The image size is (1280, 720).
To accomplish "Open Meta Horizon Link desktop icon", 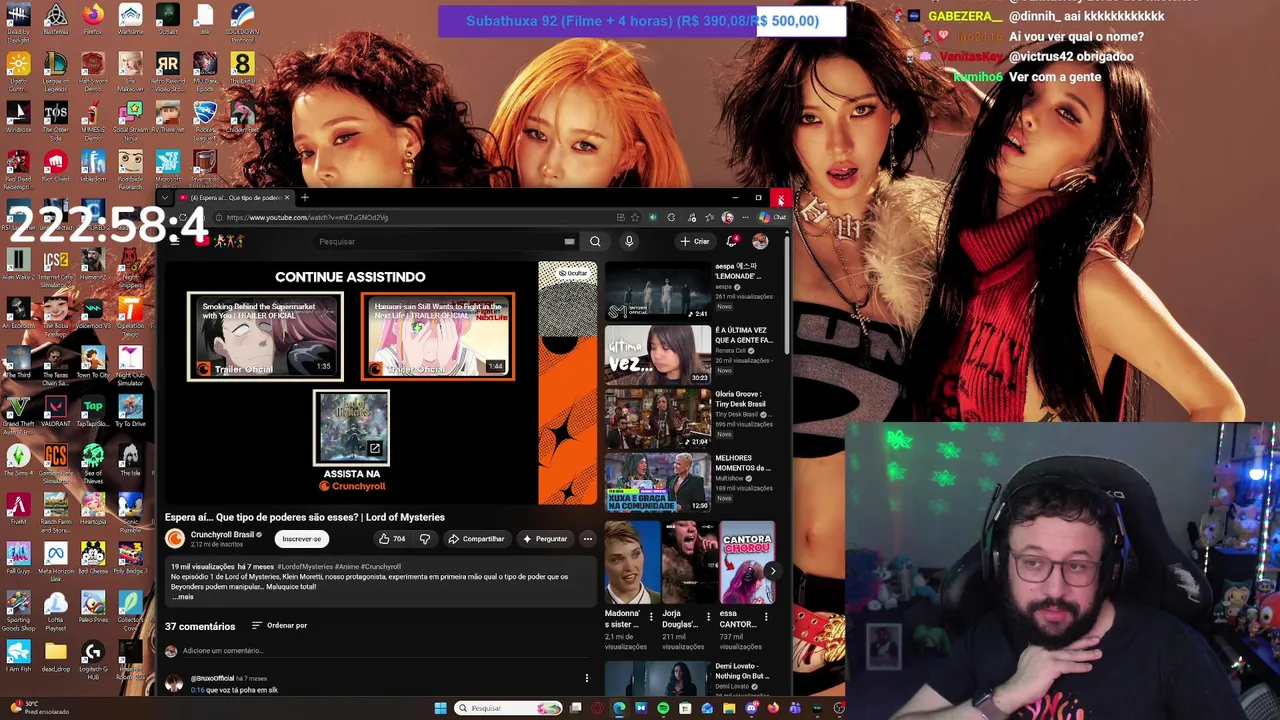I will coord(55,560).
